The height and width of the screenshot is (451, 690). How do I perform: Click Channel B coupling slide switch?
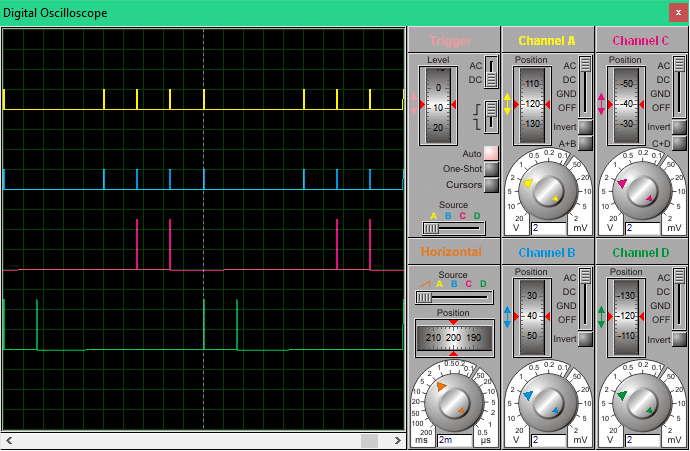tap(585, 299)
